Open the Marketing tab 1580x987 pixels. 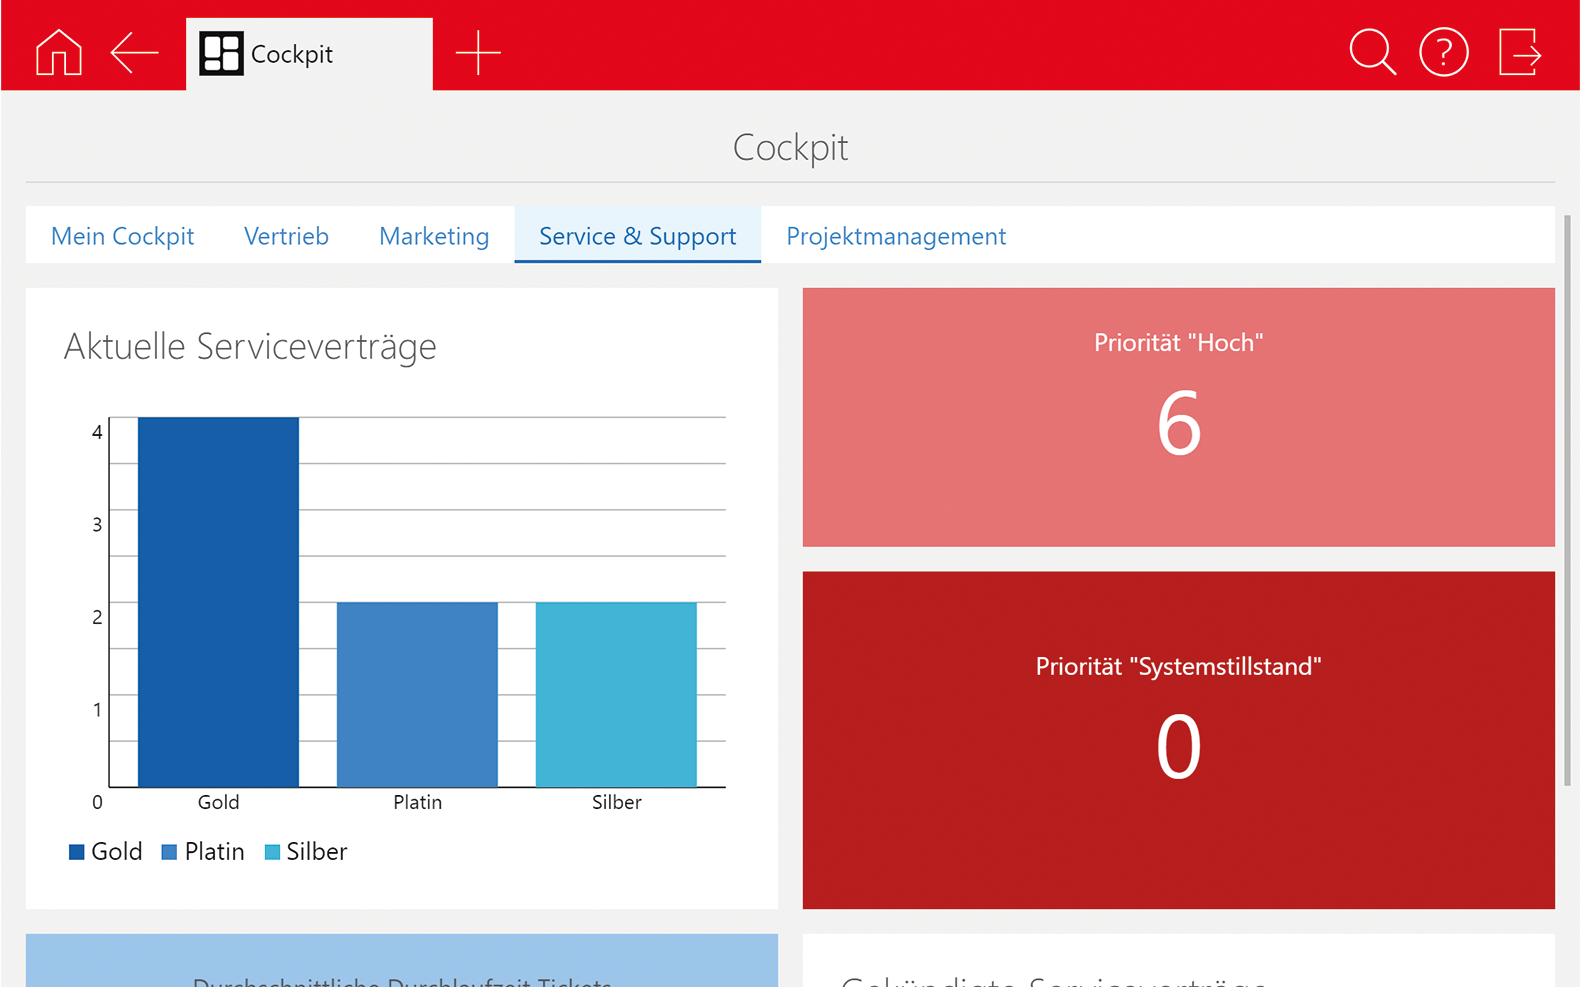[434, 236]
